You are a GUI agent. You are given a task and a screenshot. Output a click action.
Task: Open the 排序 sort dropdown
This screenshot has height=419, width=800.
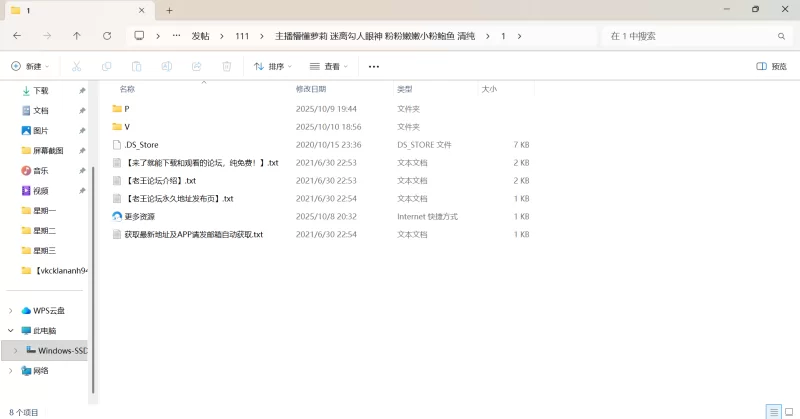(x=273, y=66)
